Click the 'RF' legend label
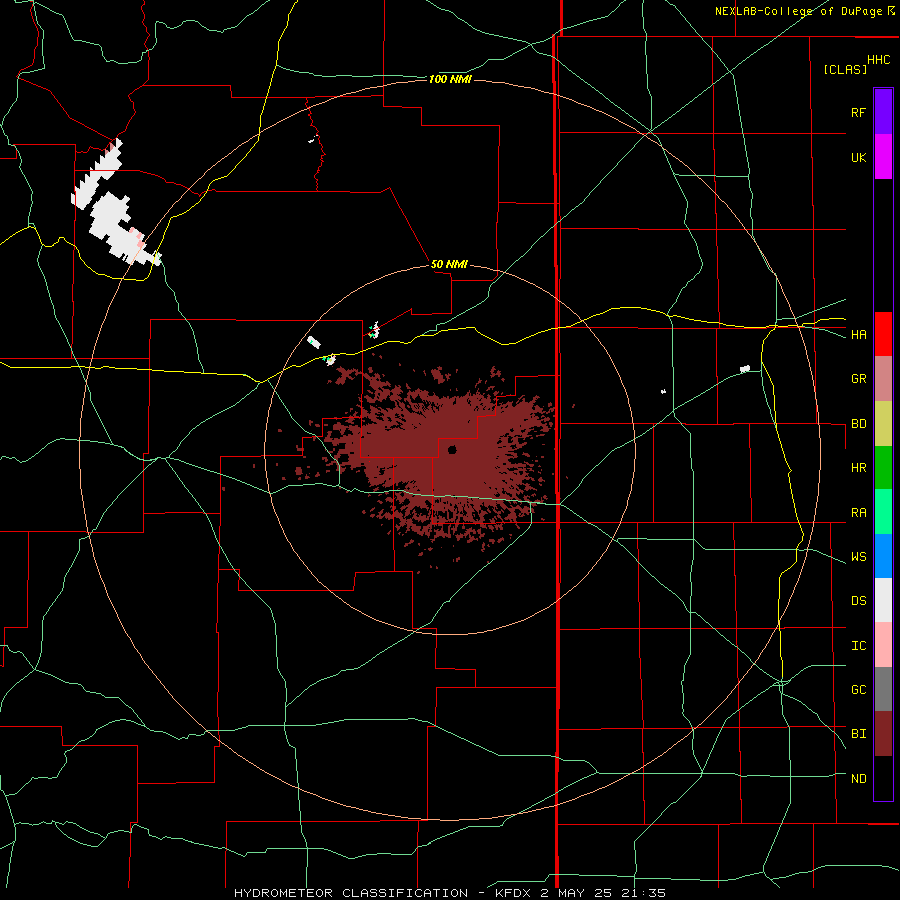This screenshot has height=900, width=900. (858, 112)
